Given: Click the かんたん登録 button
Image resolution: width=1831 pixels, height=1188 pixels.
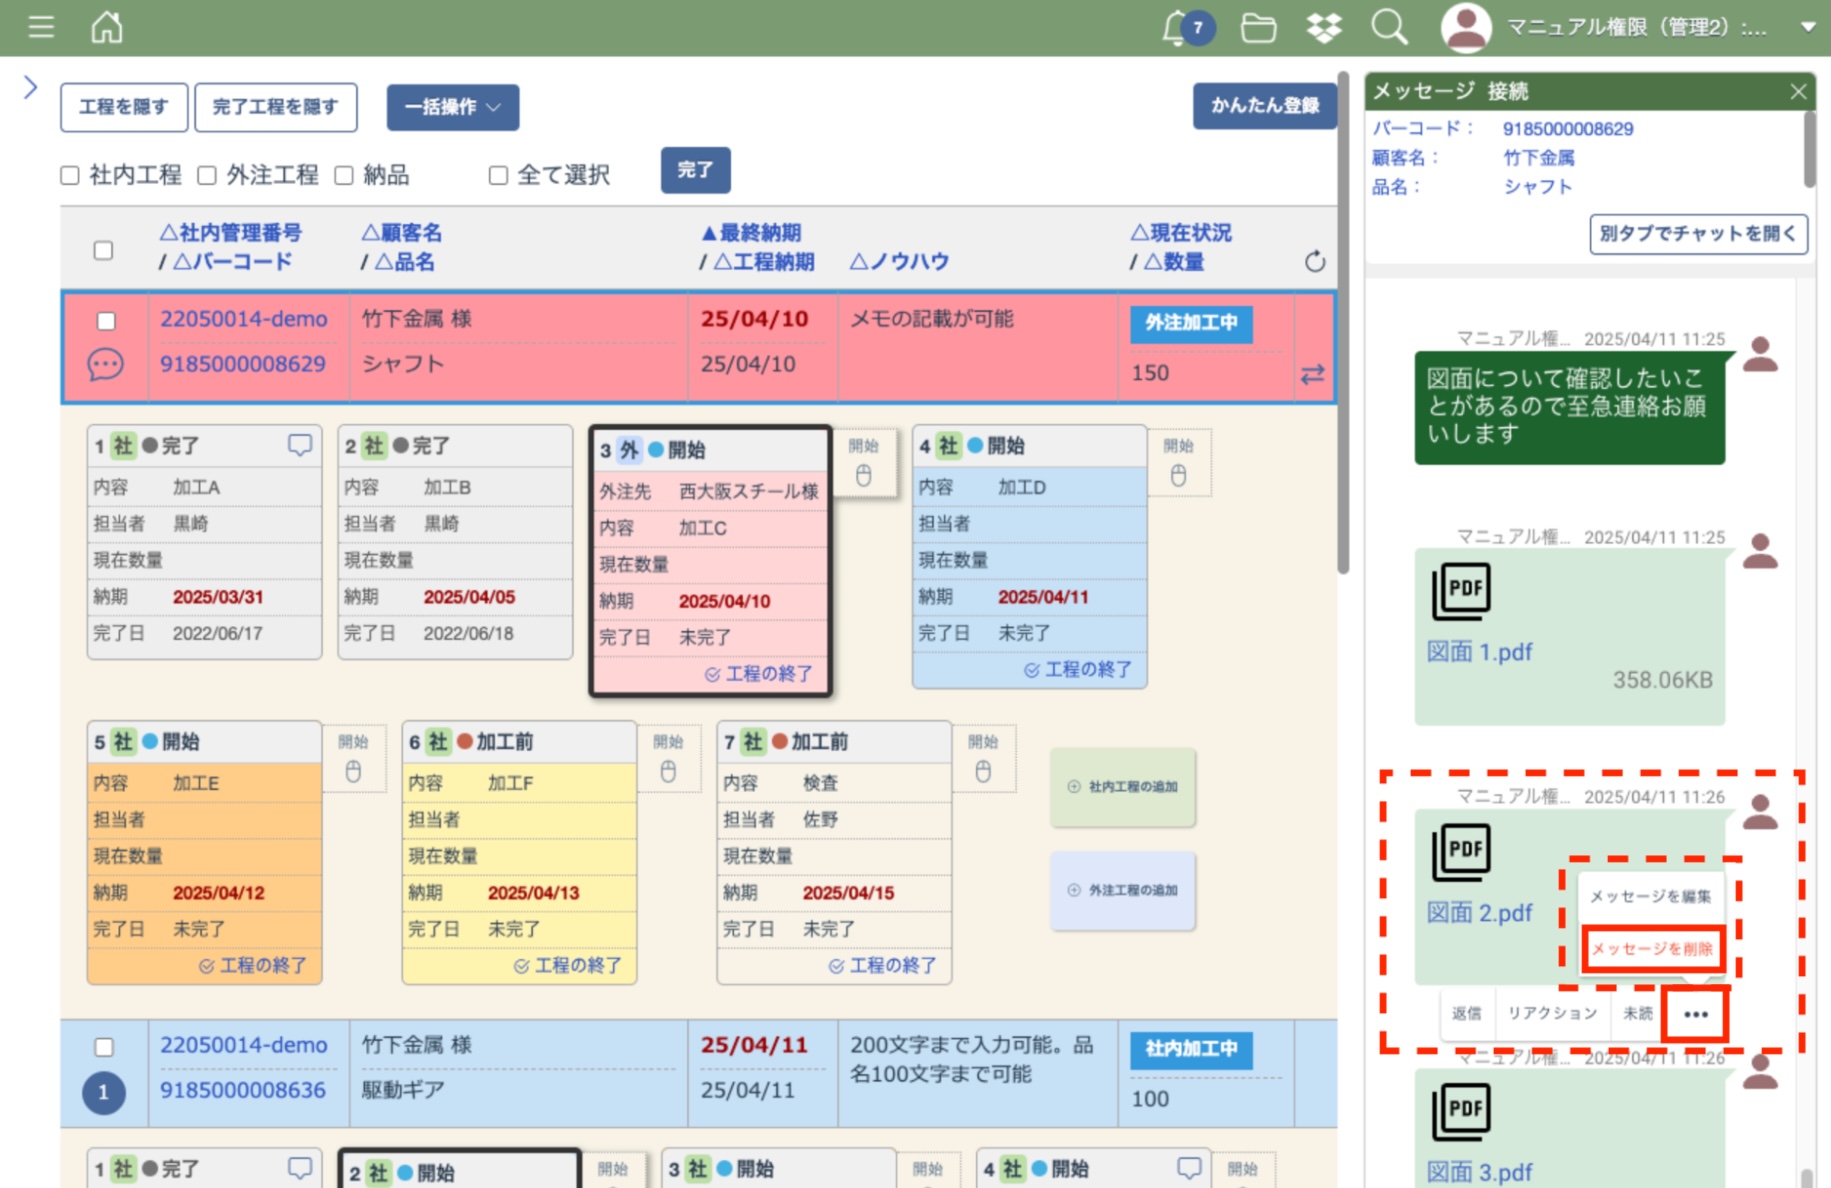Looking at the screenshot, I should pyautogui.click(x=1264, y=106).
